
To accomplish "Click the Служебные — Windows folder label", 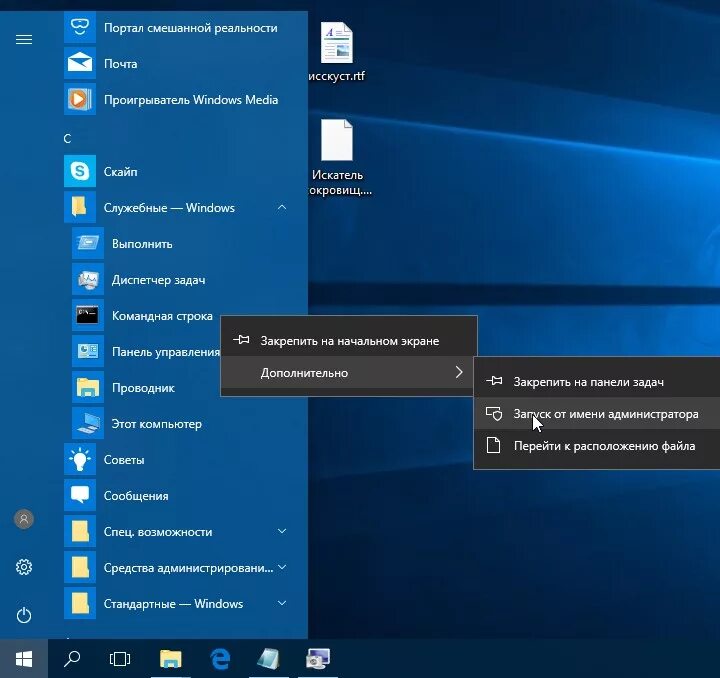I will pos(169,208).
